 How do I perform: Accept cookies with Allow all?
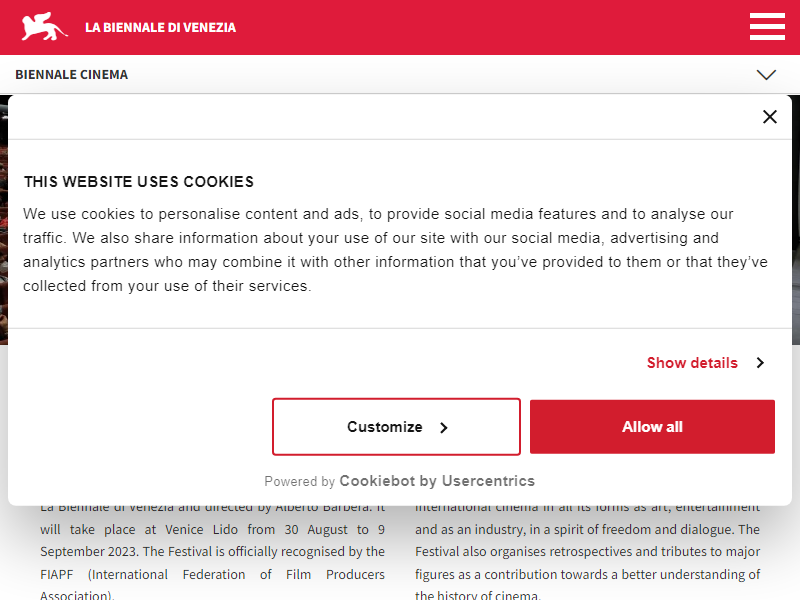(x=652, y=427)
